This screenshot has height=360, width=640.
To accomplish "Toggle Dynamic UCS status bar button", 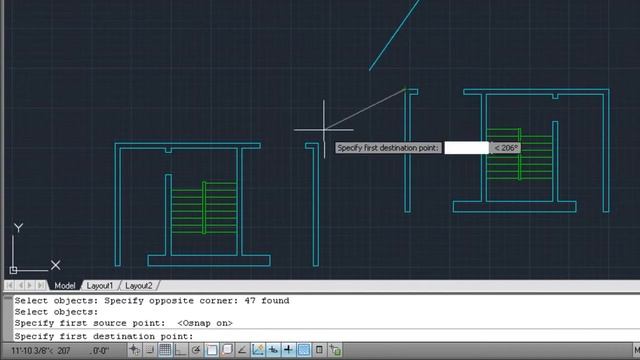I will [x=258, y=350].
